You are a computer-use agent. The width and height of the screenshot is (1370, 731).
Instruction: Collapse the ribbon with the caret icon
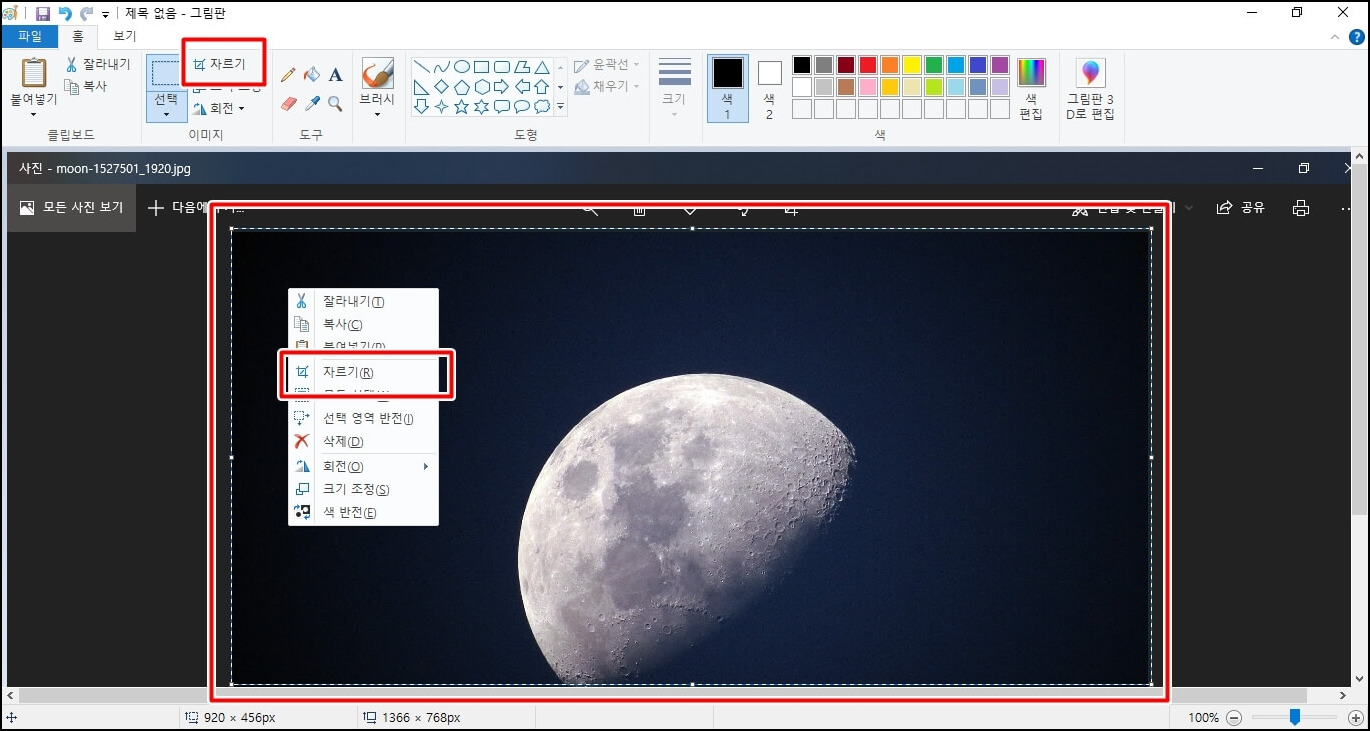point(1334,37)
